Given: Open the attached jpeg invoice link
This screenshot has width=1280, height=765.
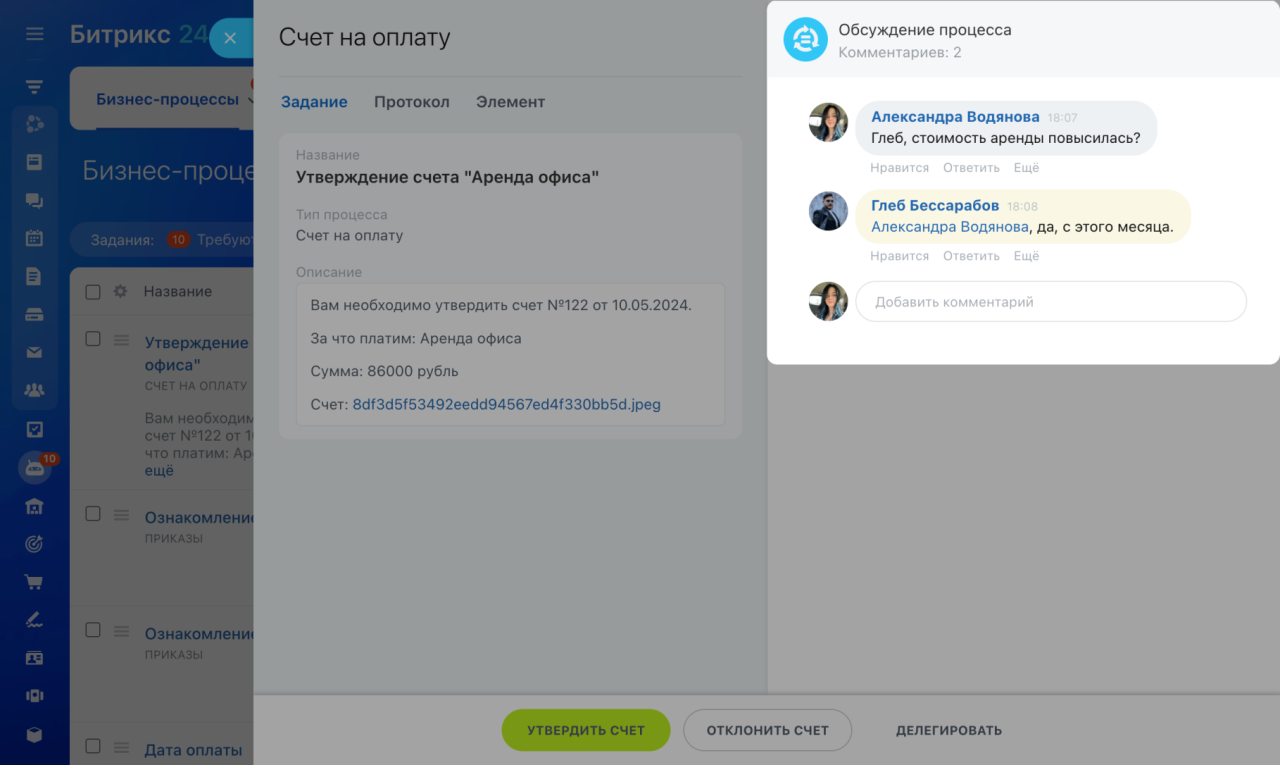Looking at the screenshot, I should pos(507,405).
